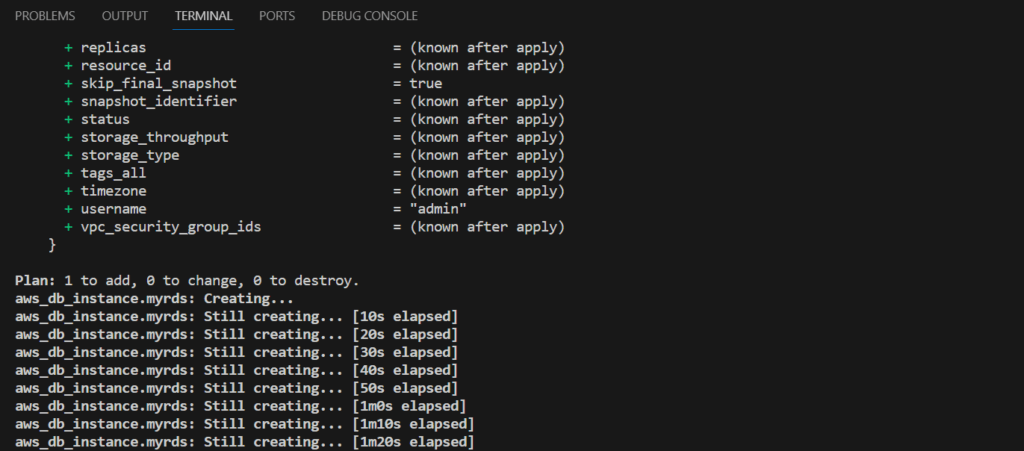Click the replicas attribute line

(314, 48)
